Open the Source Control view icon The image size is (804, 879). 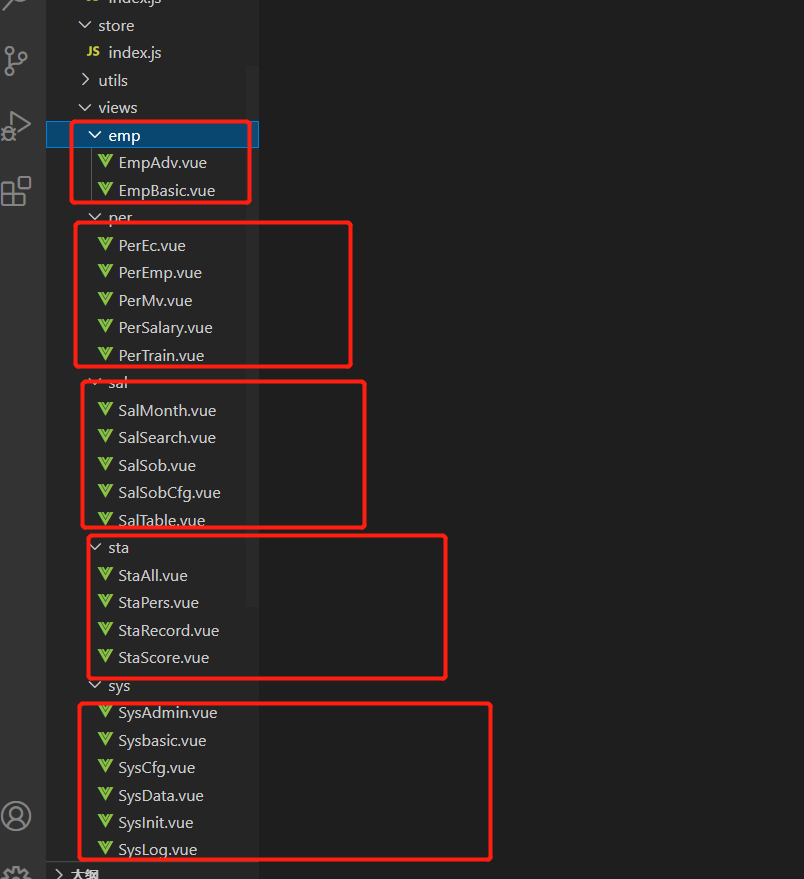16,61
